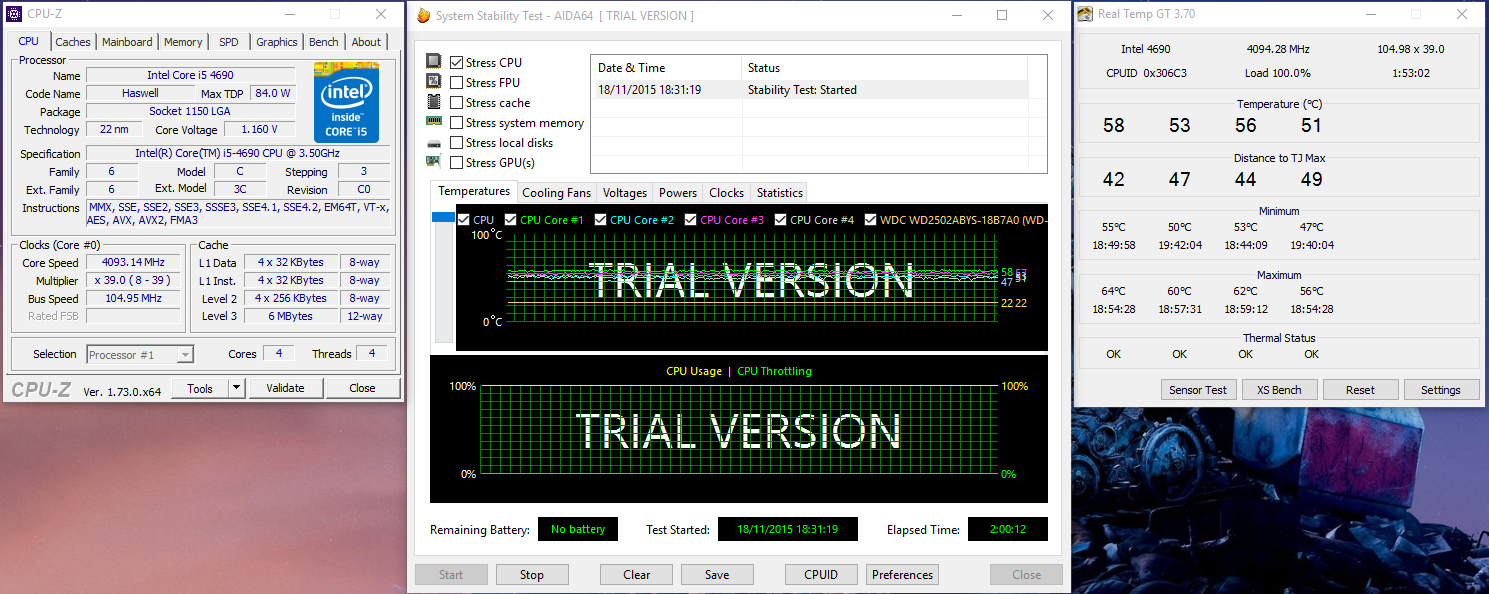The height and width of the screenshot is (594, 1489).
Task: Switch to Cooling Fans tab
Action: tap(557, 193)
